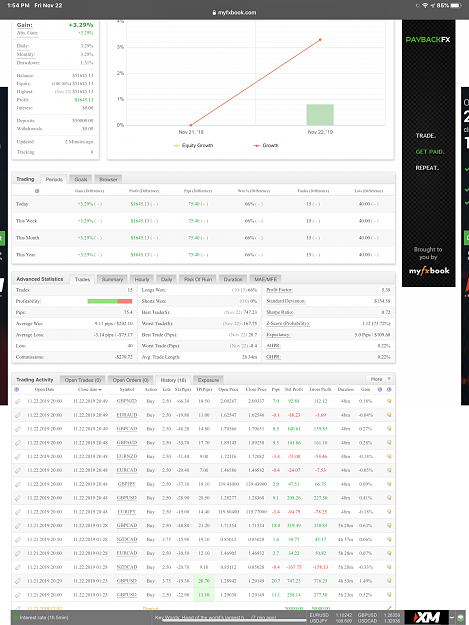Show the Open Trades (0) tab
Screen dimensions: 469x625
coord(83,380)
